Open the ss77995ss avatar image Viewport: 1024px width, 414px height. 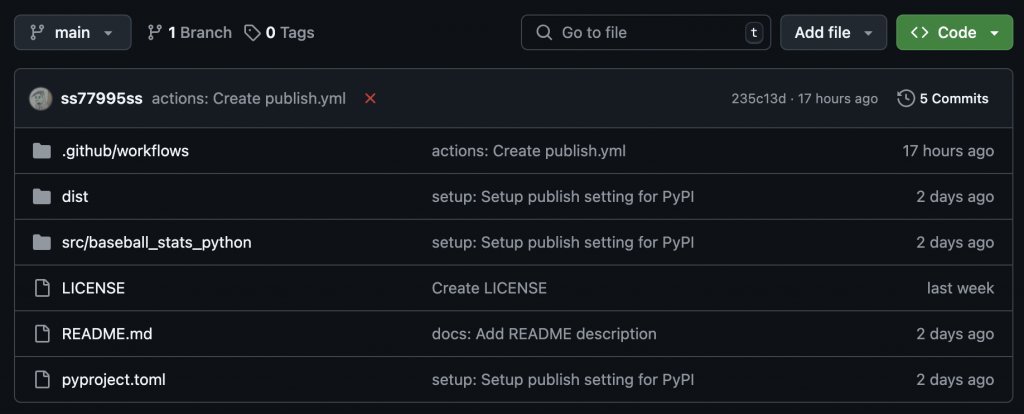pyautogui.click(x=41, y=99)
